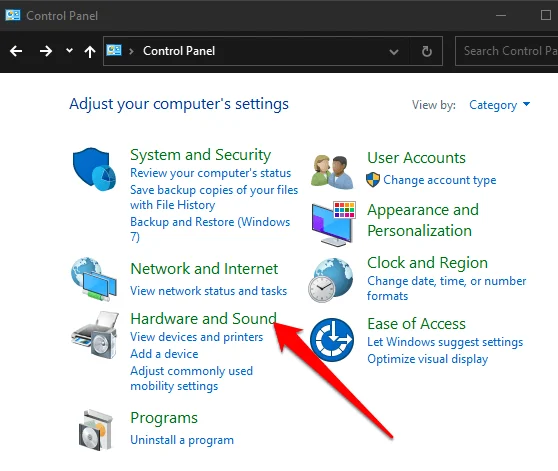Open Change date, time, or number formats
Image resolution: width=558 pixels, height=471 pixels.
point(447,289)
